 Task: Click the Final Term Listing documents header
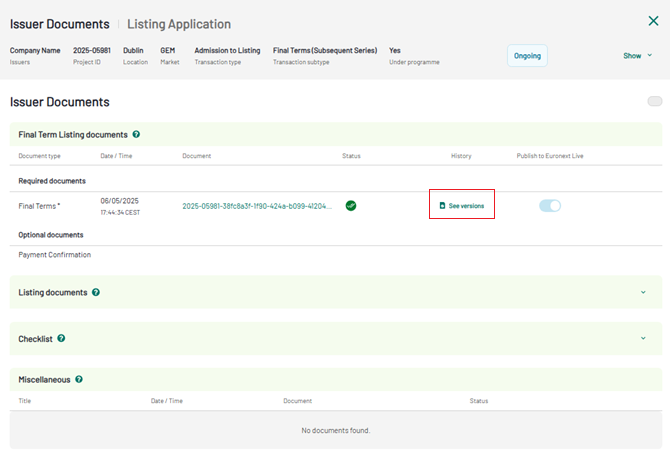(x=73, y=135)
